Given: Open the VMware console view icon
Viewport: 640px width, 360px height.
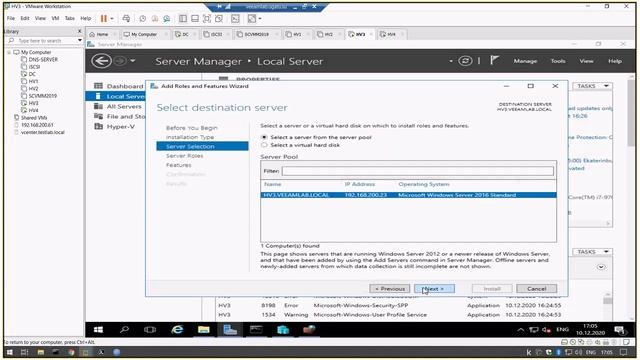Looking at the screenshot, I should pyautogui.click(x=235, y=18).
